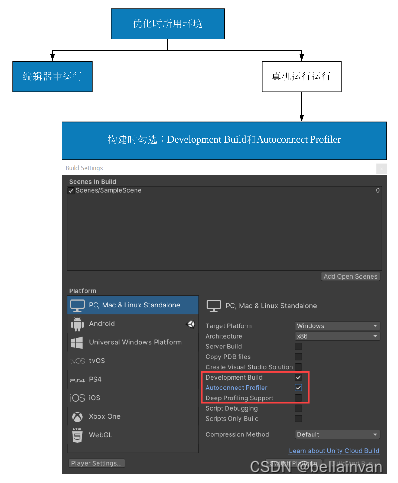This screenshot has width=398, height=483.
Task: Select the tvOS platform icon
Action: coord(77,361)
